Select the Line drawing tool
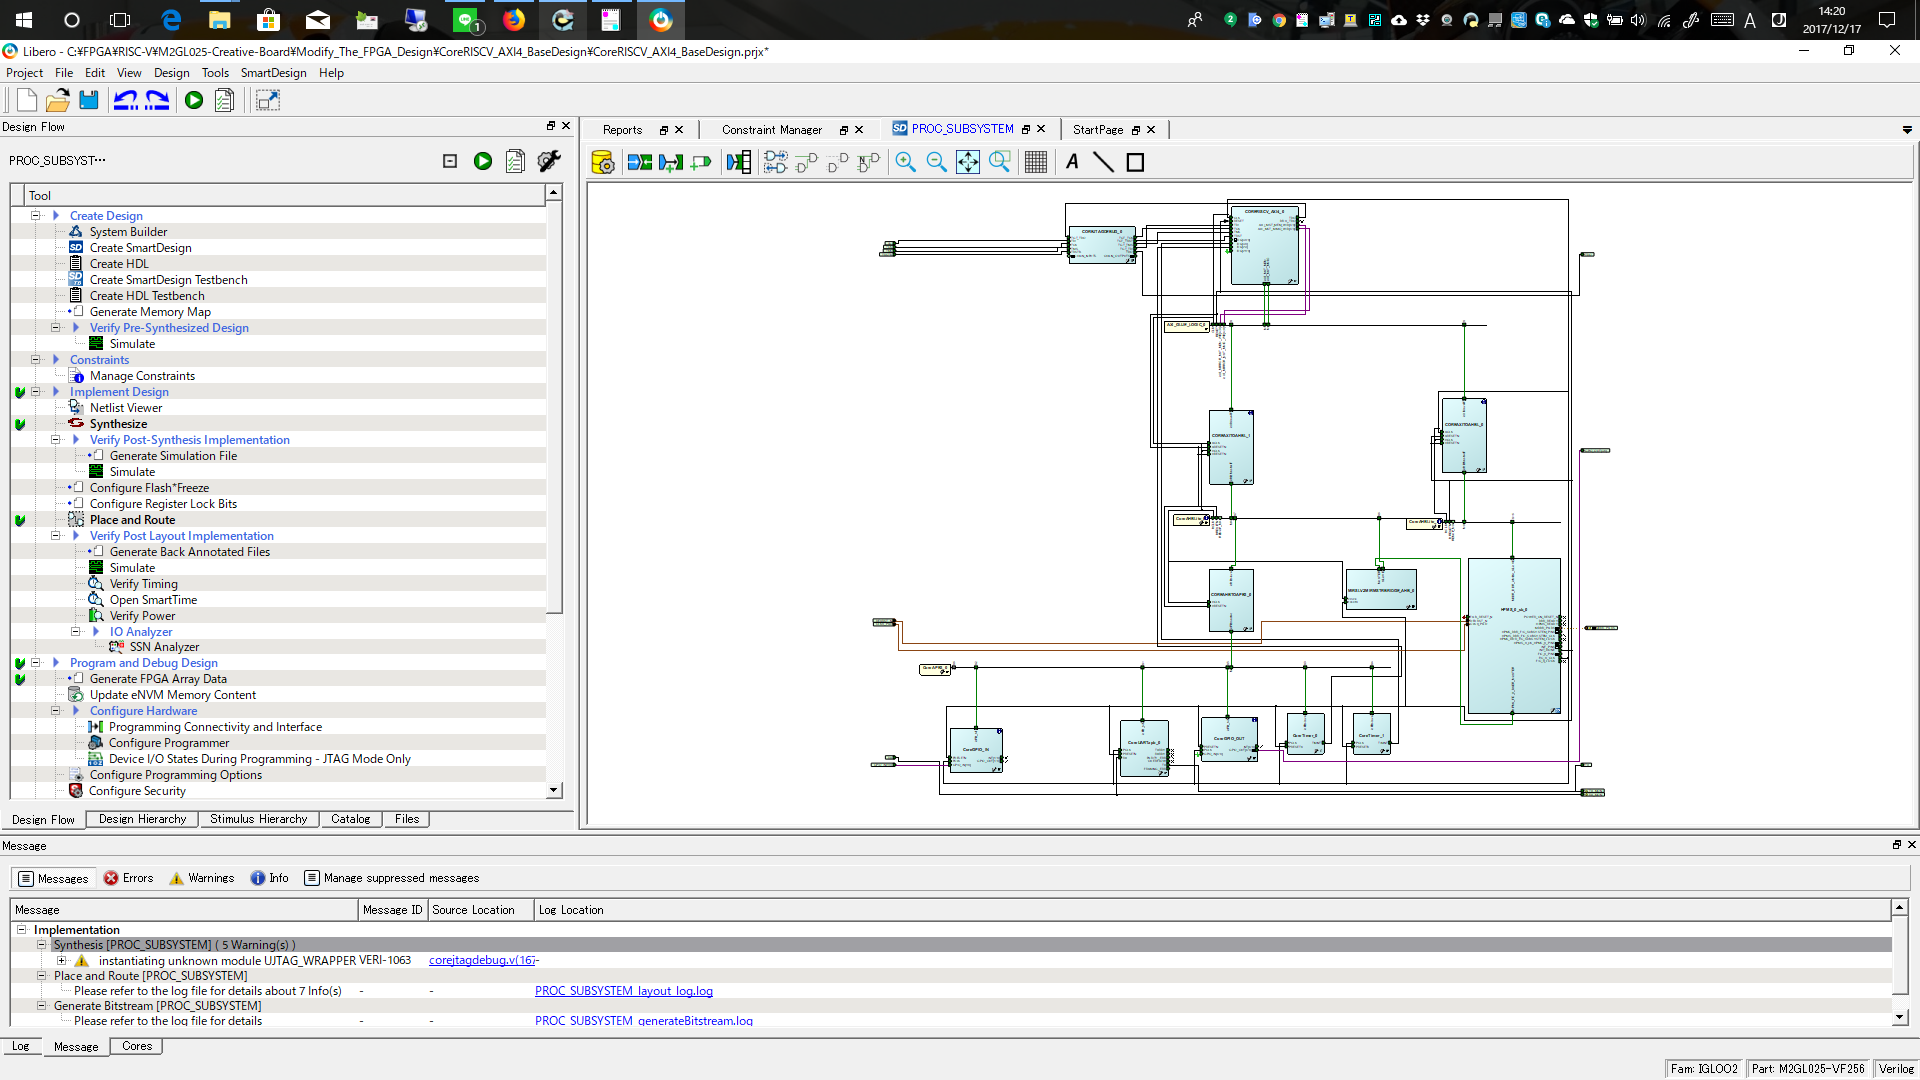Viewport: 1920px width, 1080px height. (x=1103, y=162)
